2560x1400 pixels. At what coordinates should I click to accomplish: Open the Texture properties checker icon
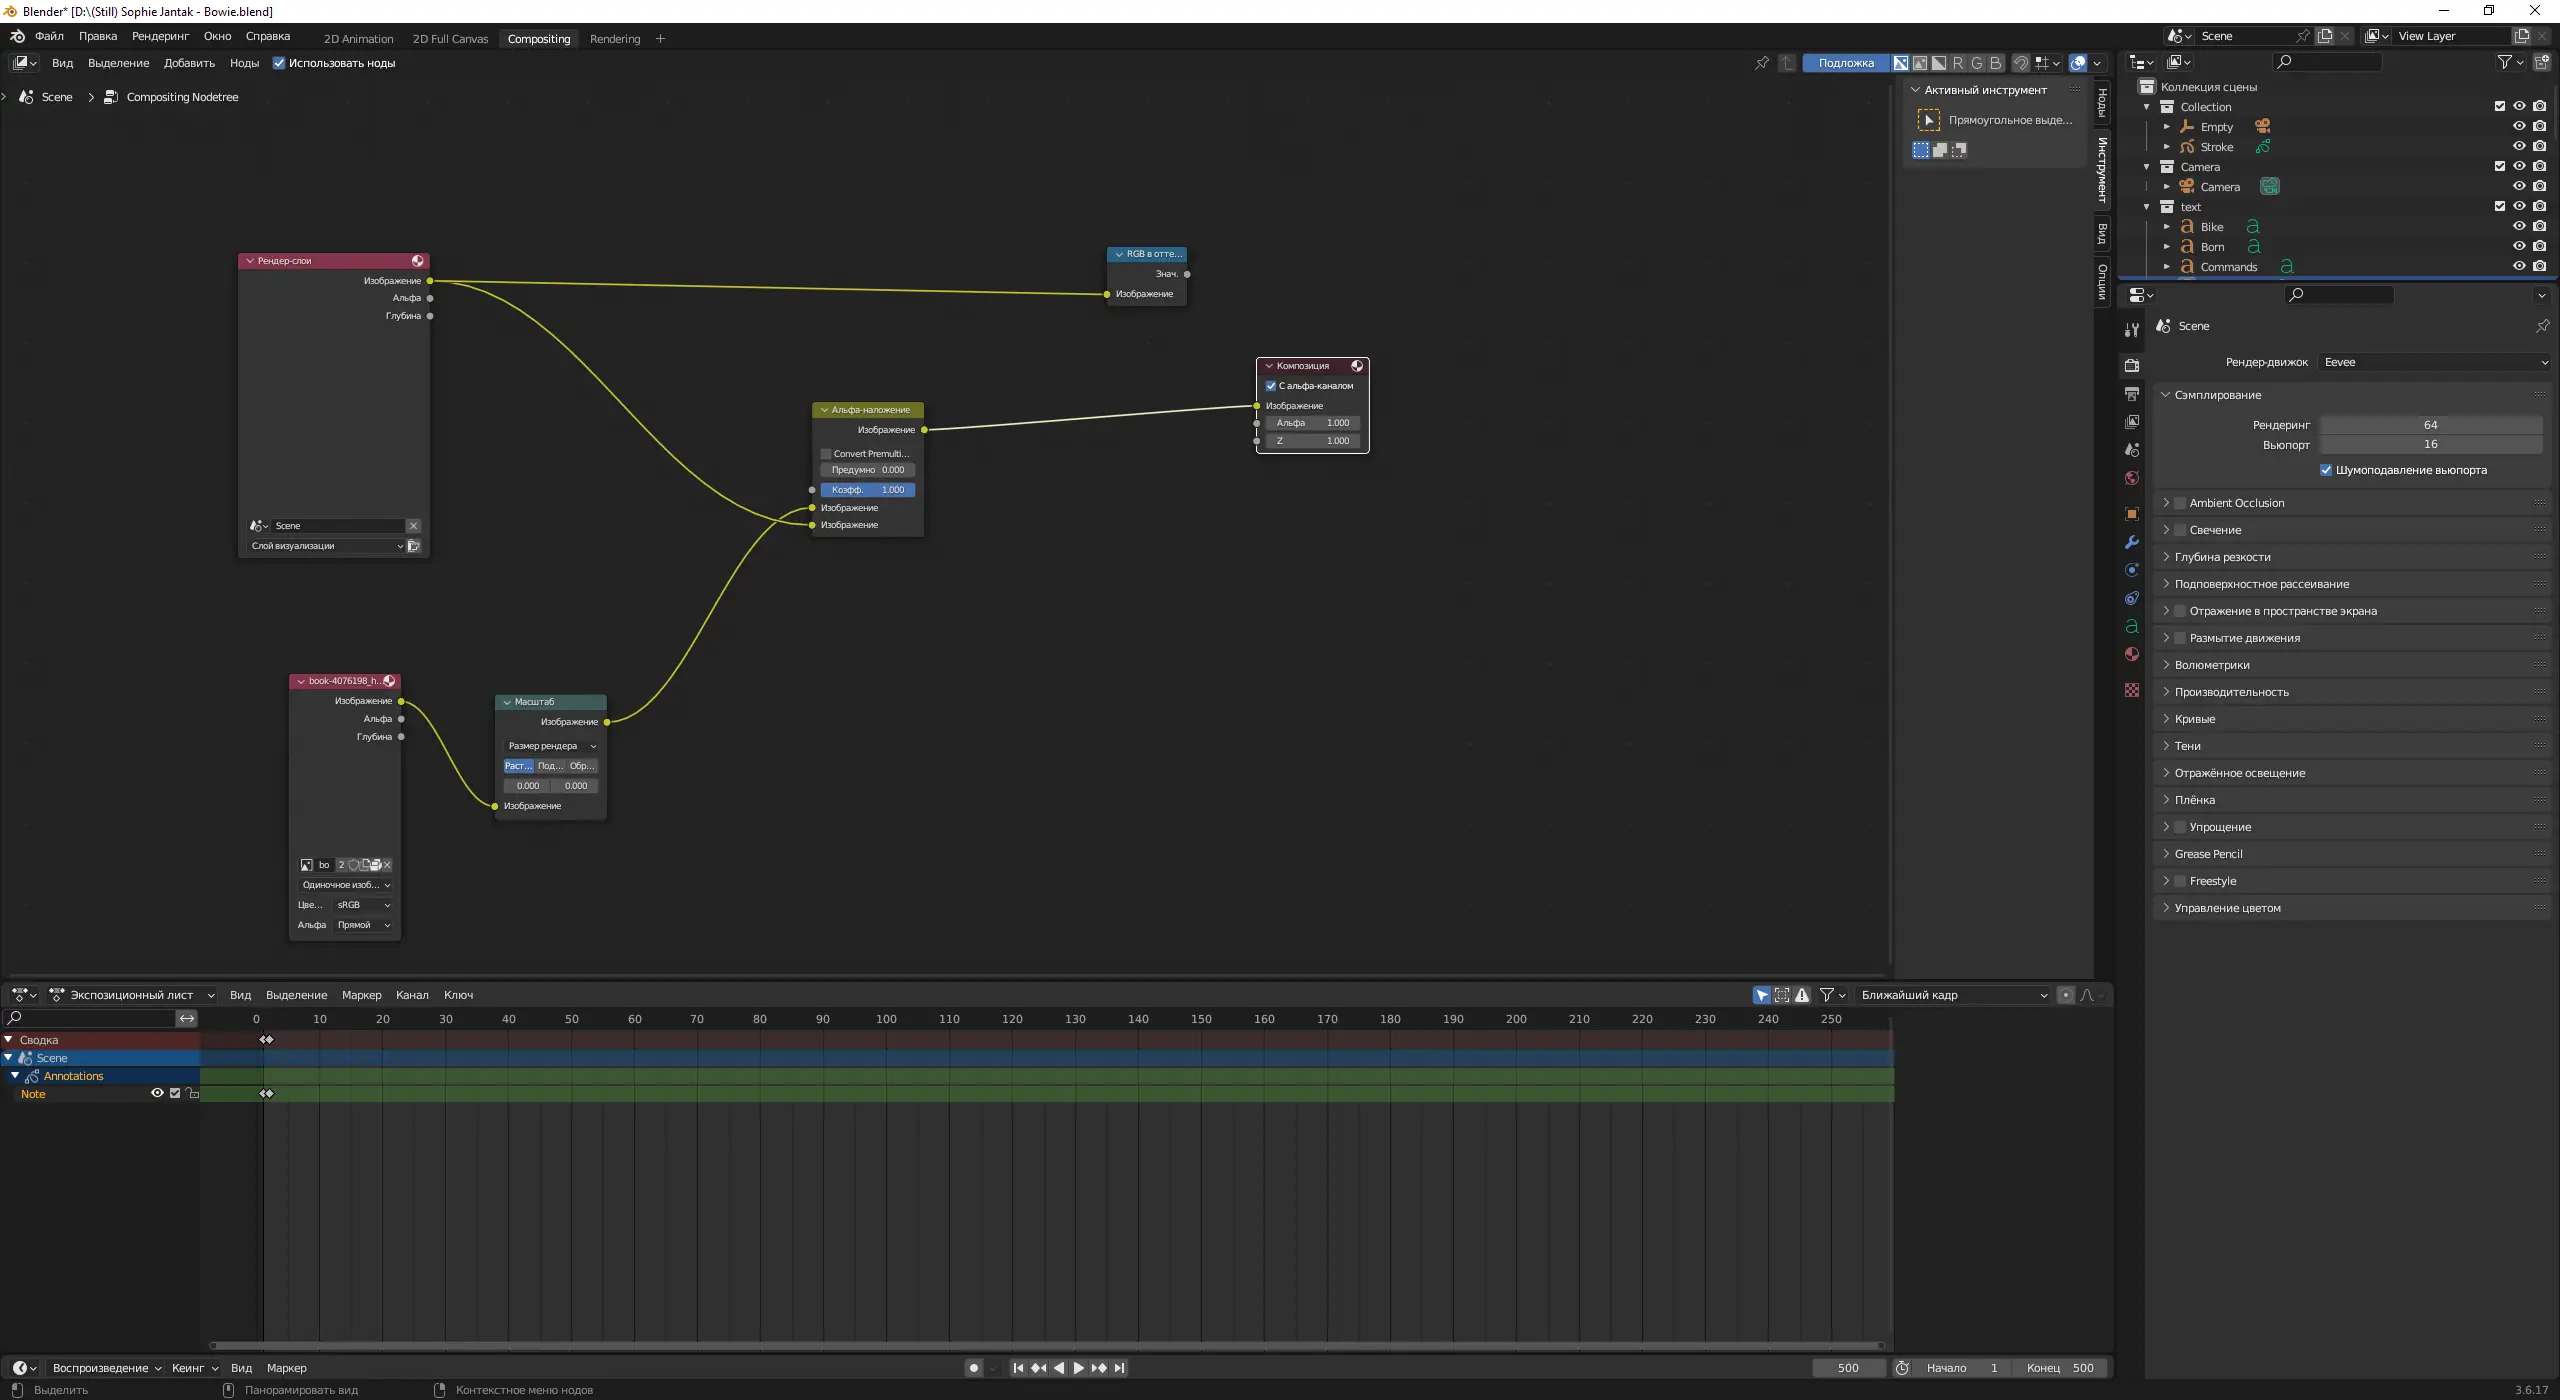(2132, 690)
